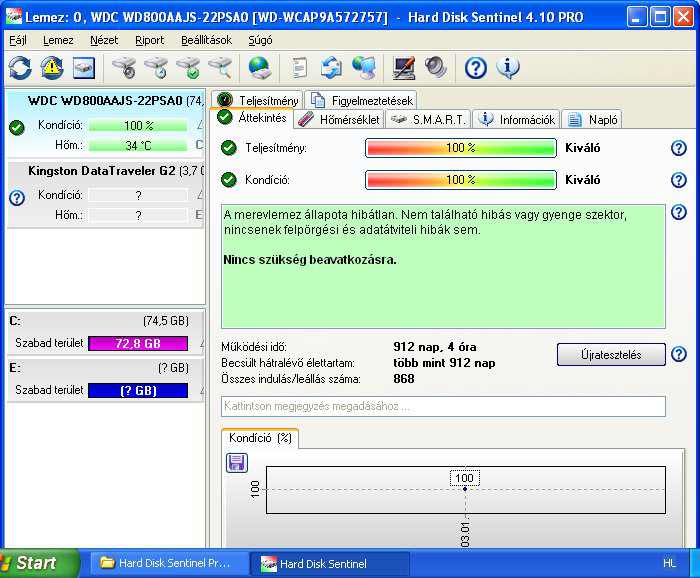Click help icon next to Újratesztelés button
This screenshot has width=700, height=578.
point(679,354)
